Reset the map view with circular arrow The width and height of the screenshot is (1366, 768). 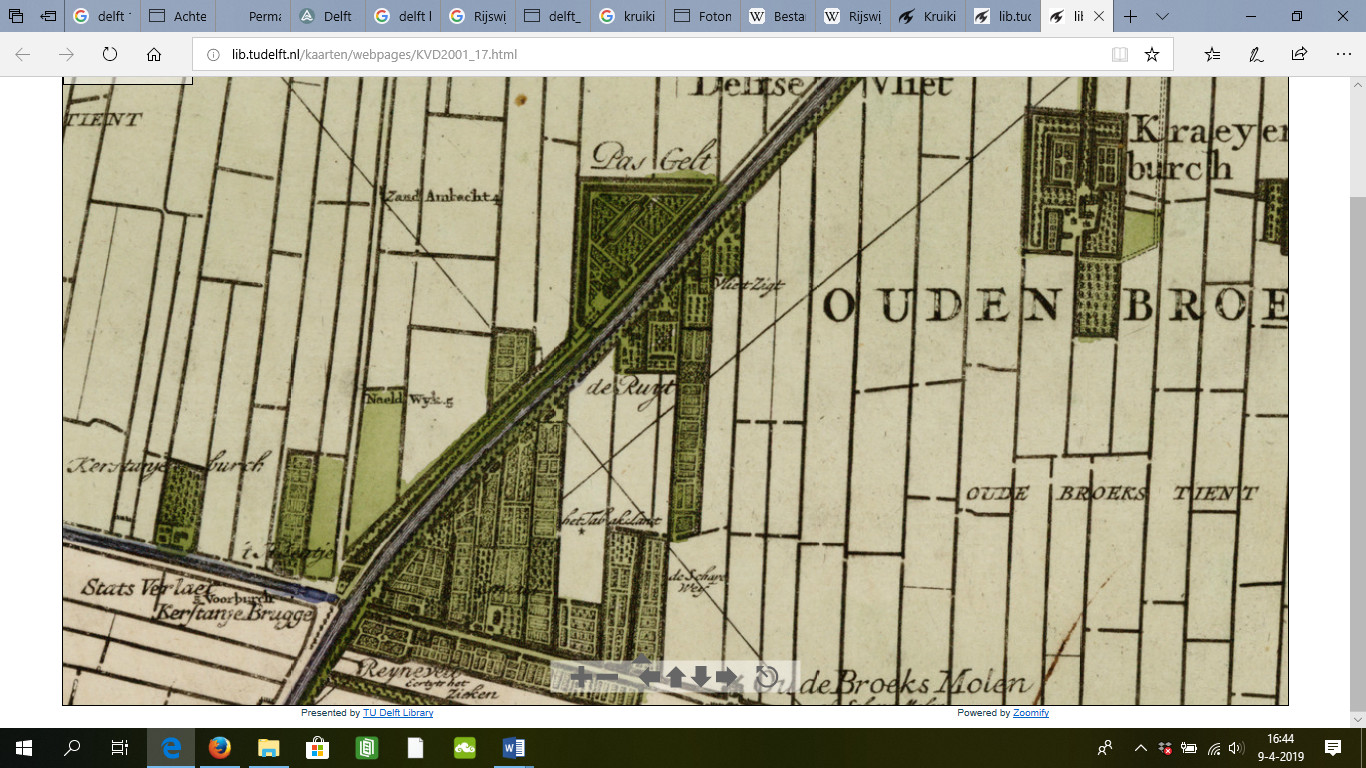point(767,678)
